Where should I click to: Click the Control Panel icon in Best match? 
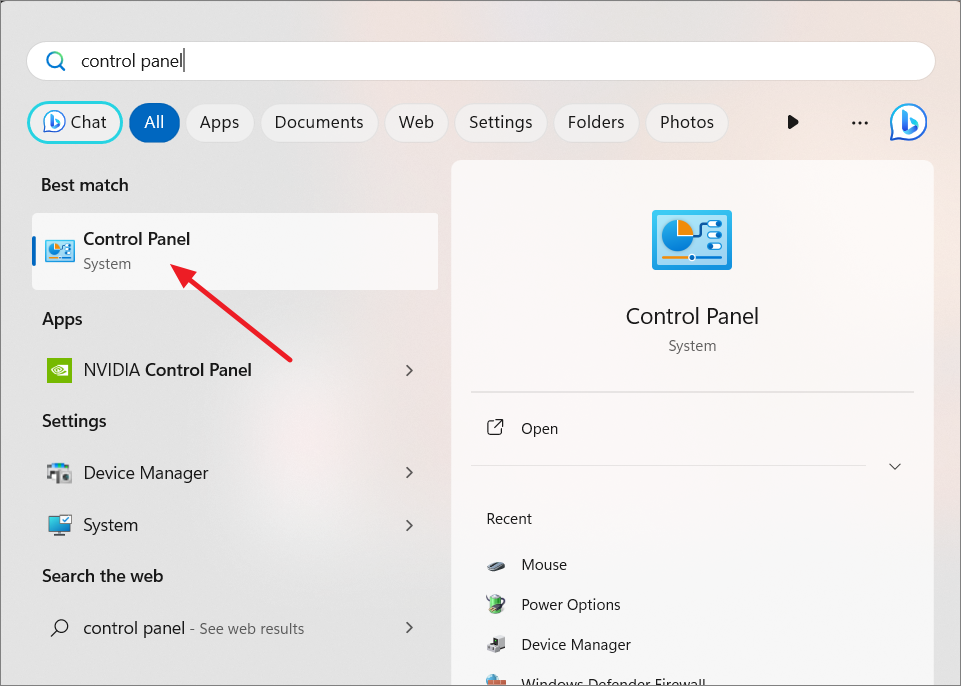(60, 251)
